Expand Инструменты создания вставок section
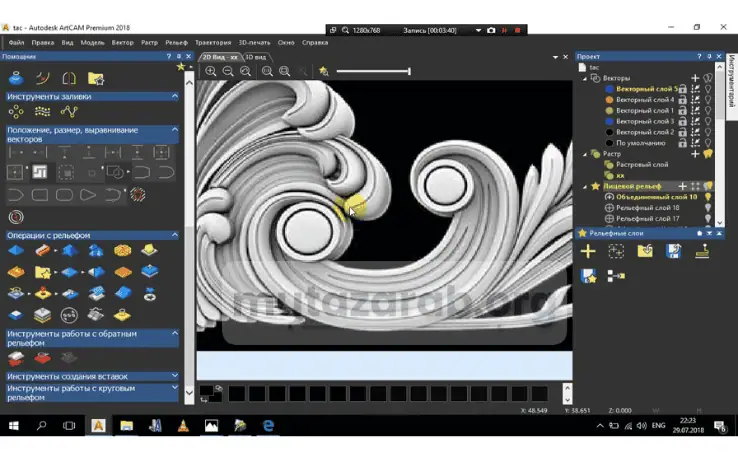Image resolution: width=738 pixels, height=458 pixels. pyautogui.click(x=175, y=376)
